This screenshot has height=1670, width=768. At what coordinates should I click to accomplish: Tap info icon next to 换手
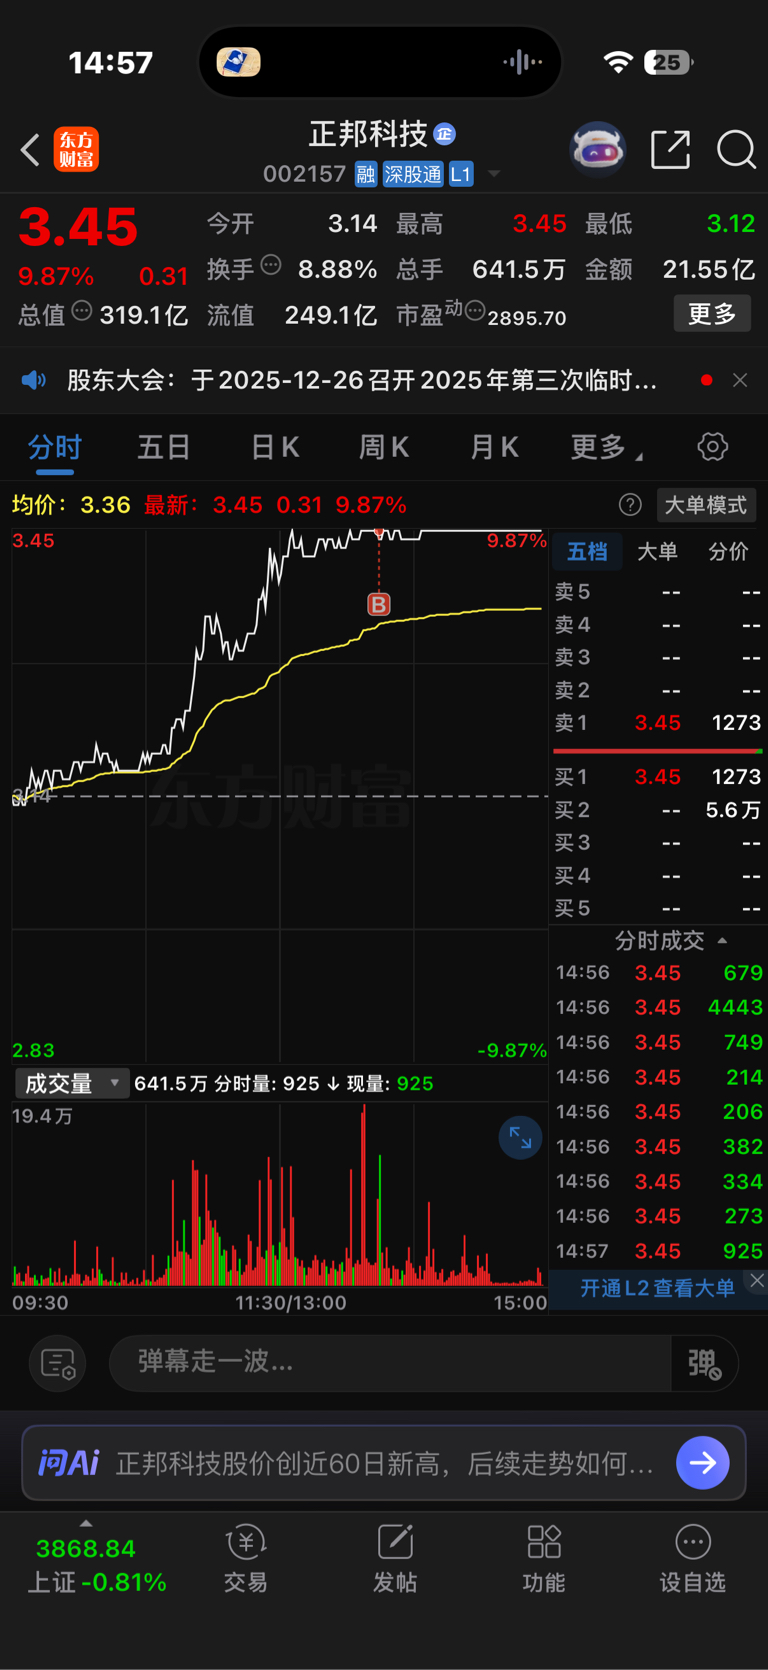coord(271,266)
